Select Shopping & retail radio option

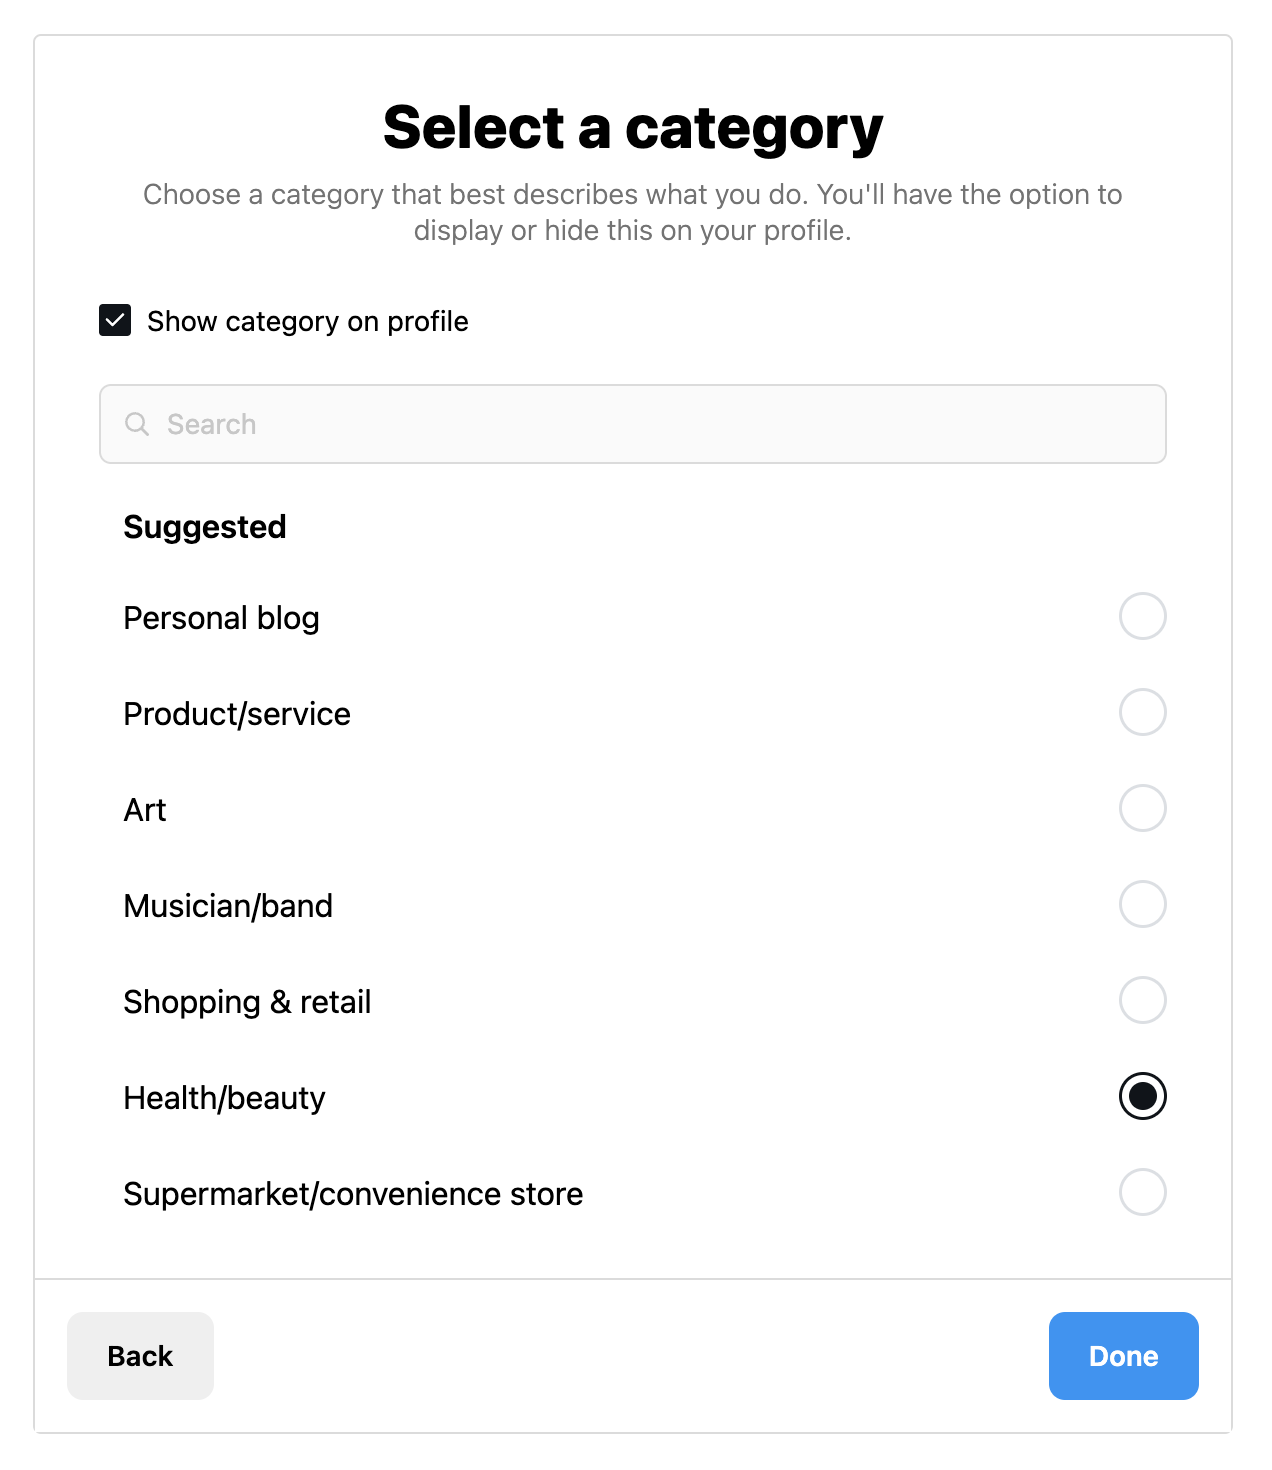[x=1142, y=1000]
